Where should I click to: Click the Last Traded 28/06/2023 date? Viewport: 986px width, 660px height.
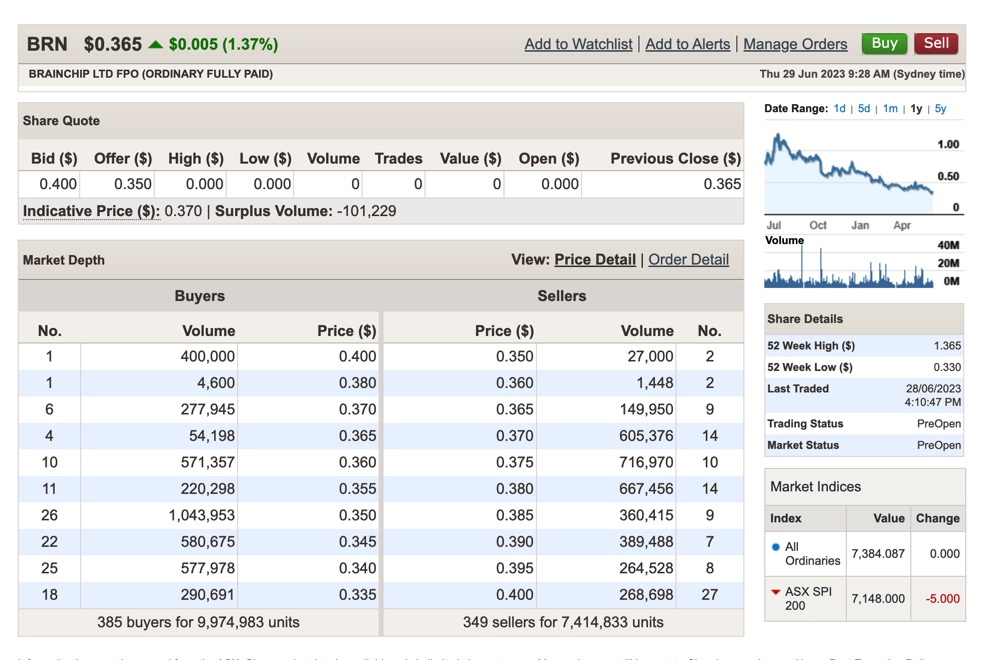pyautogui.click(x=933, y=388)
